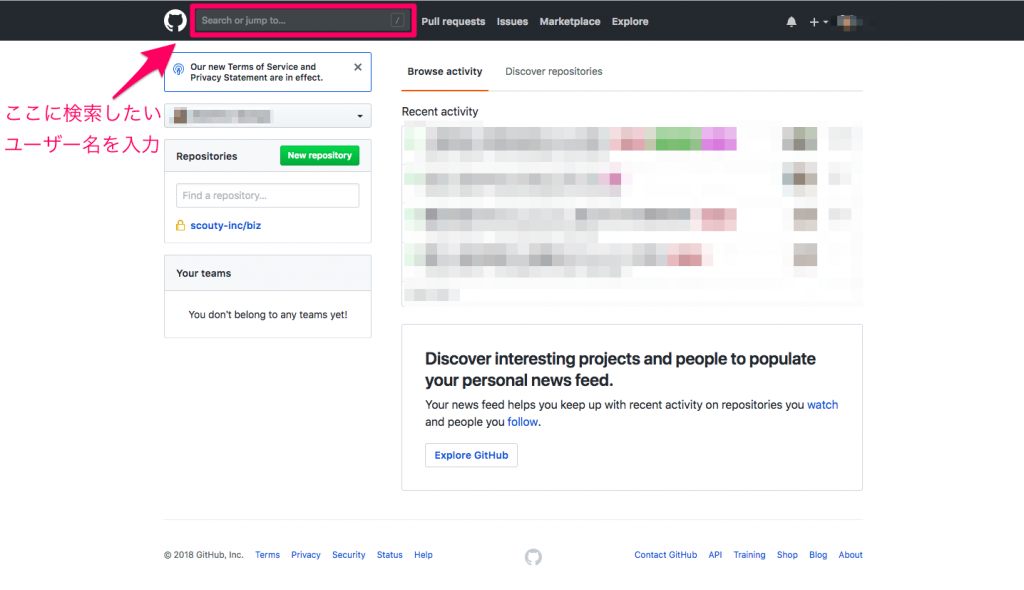The image size is (1024, 590).
Task: Click the footer GitHub logo mark
Action: click(533, 556)
